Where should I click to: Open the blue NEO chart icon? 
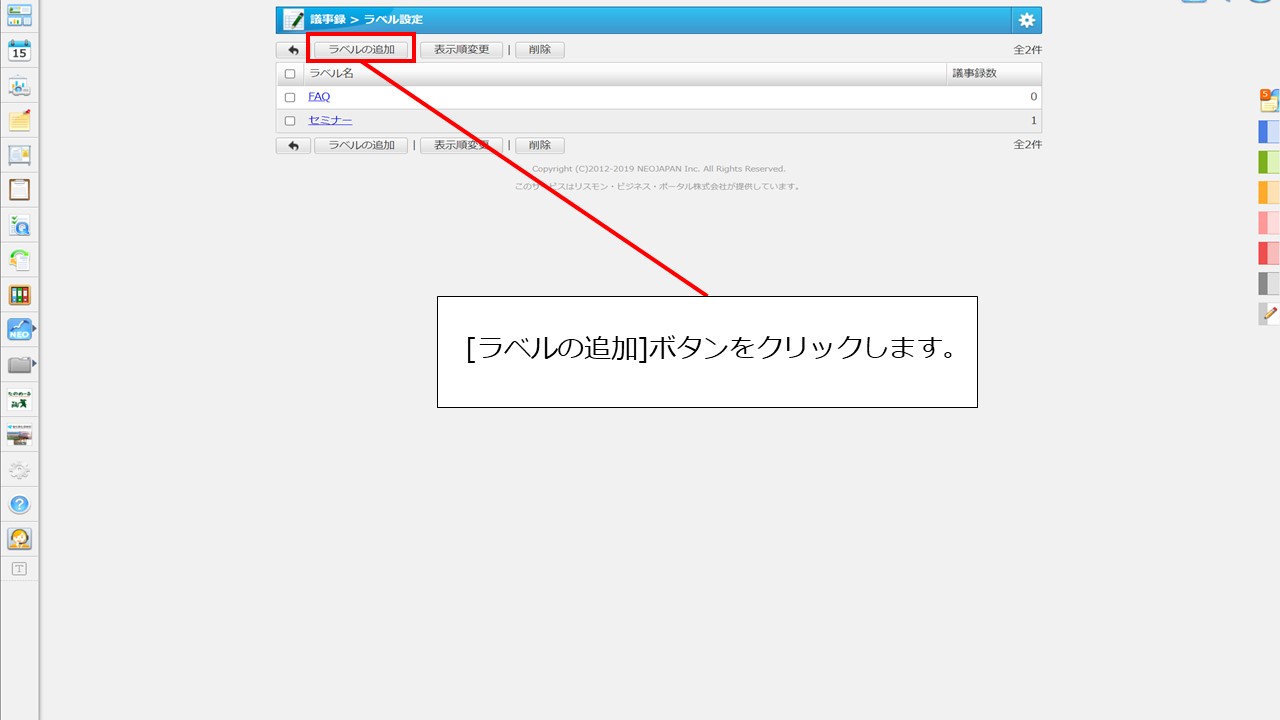(19, 329)
